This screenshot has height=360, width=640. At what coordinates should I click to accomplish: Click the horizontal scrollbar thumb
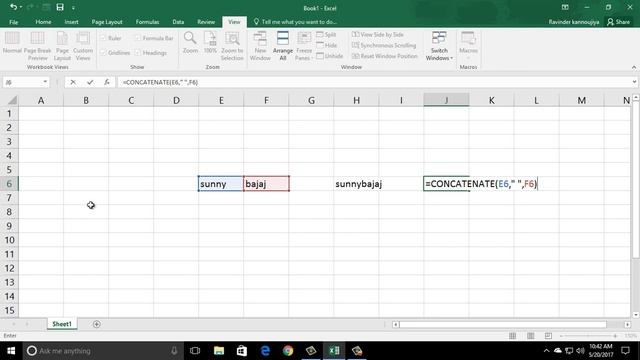[x=503, y=324]
